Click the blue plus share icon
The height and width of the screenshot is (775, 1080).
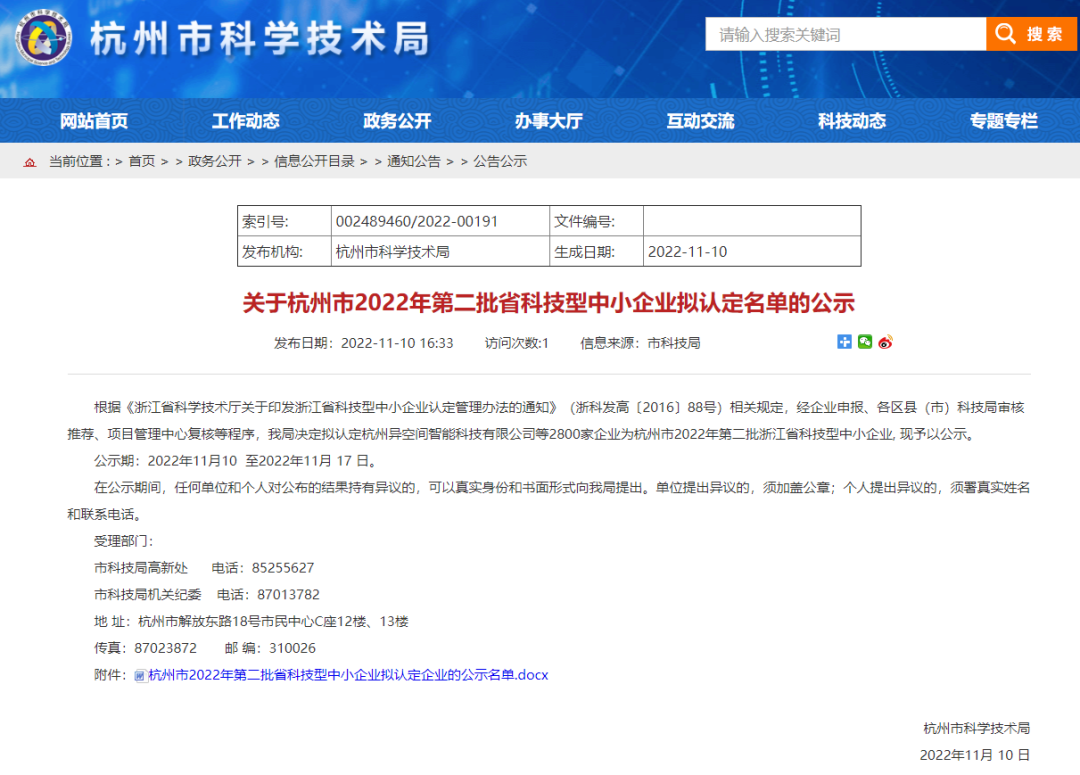coord(844,342)
